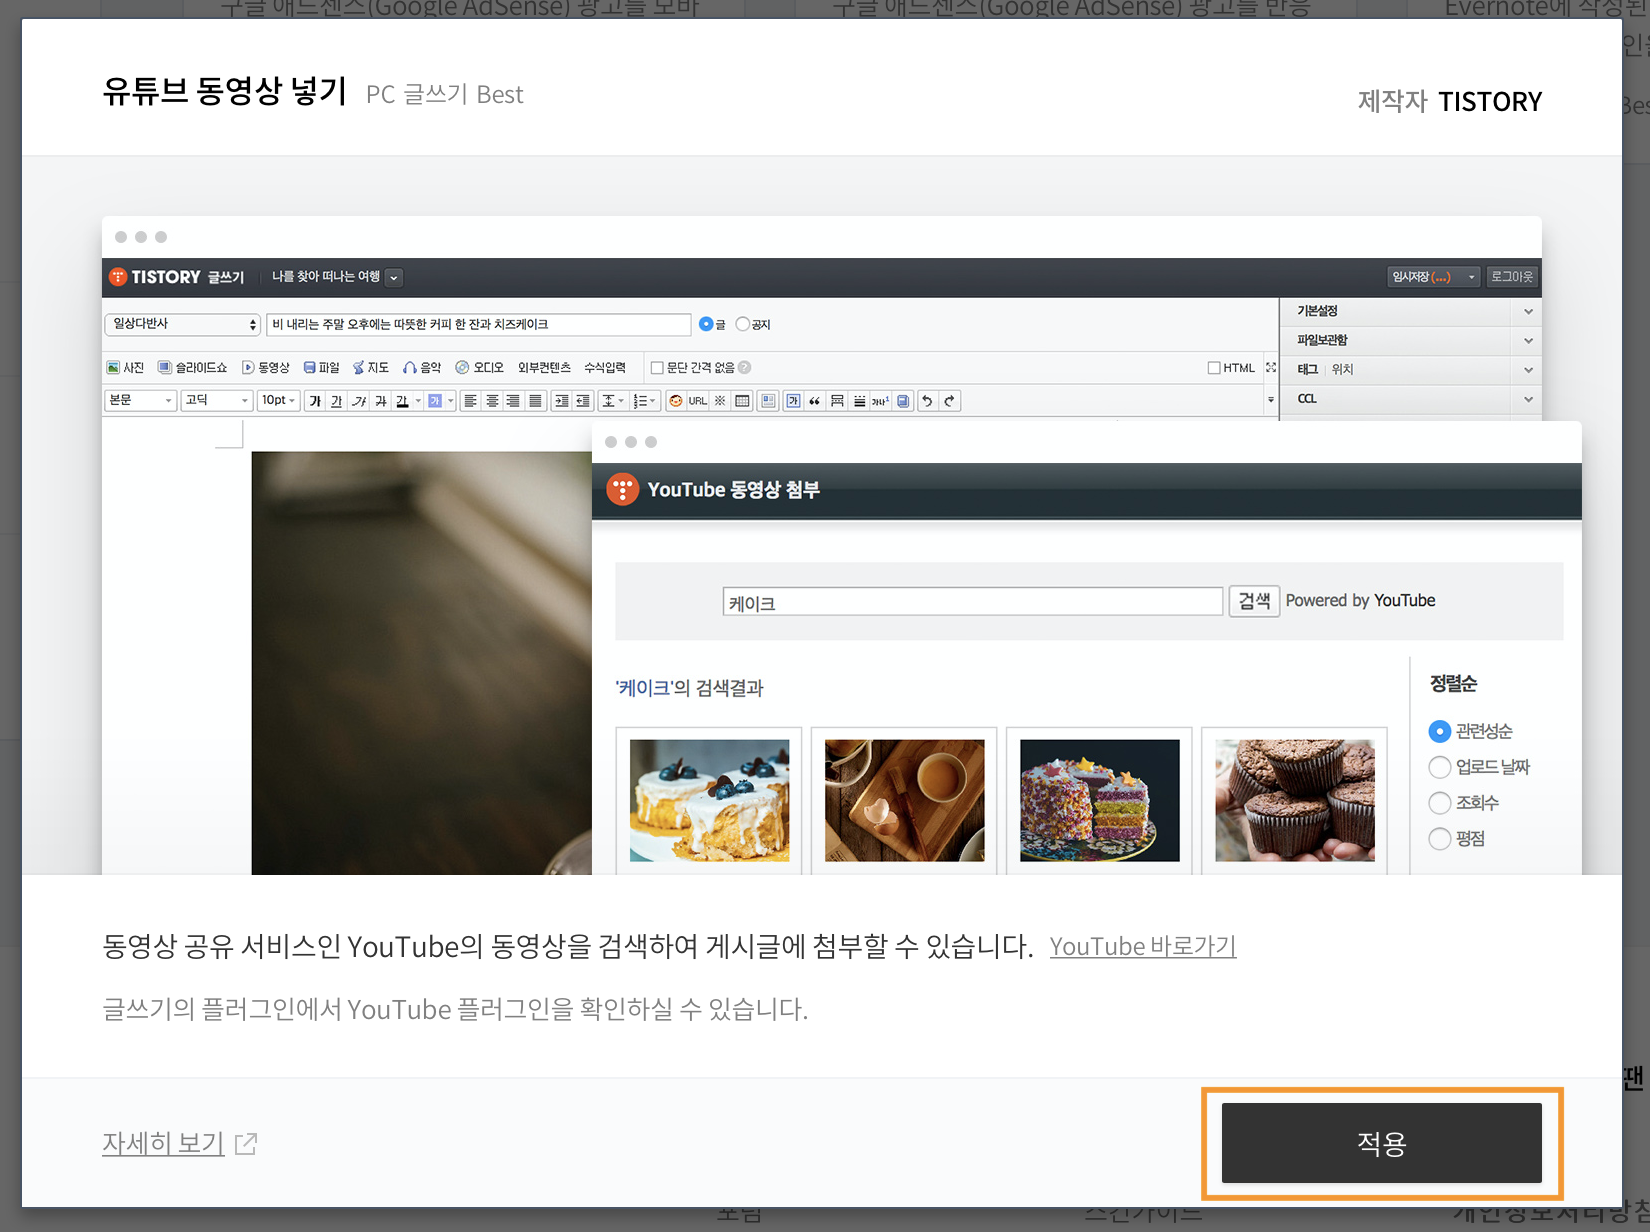1650x1232 pixels.
Task: Open the 10pt font size dropdown
Action: pyautogui.click(x=277, y=401)
